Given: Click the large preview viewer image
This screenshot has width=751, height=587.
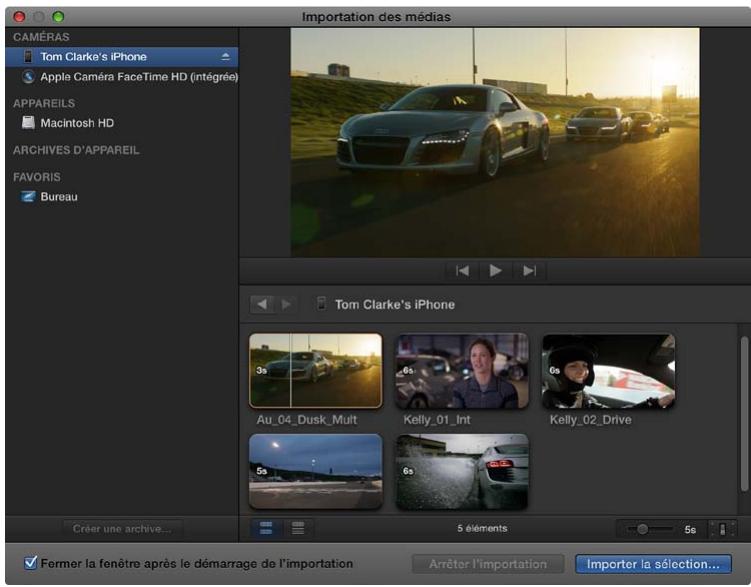Looking at the screenshot, I should click(495, 142).
